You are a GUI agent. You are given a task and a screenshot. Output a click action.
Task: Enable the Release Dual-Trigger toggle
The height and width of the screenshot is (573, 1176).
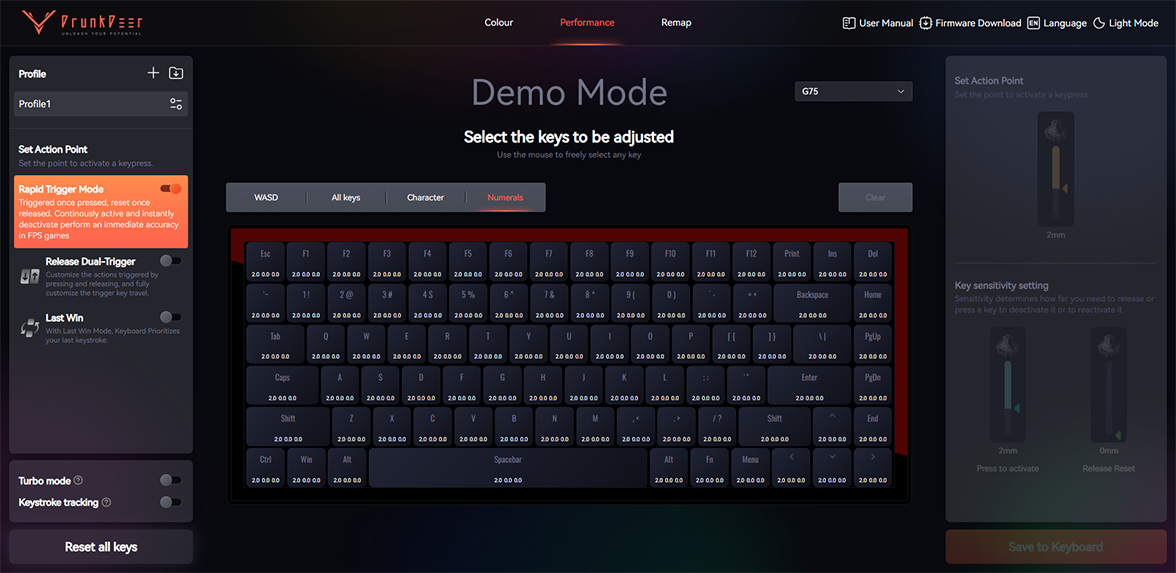(171, 261)
